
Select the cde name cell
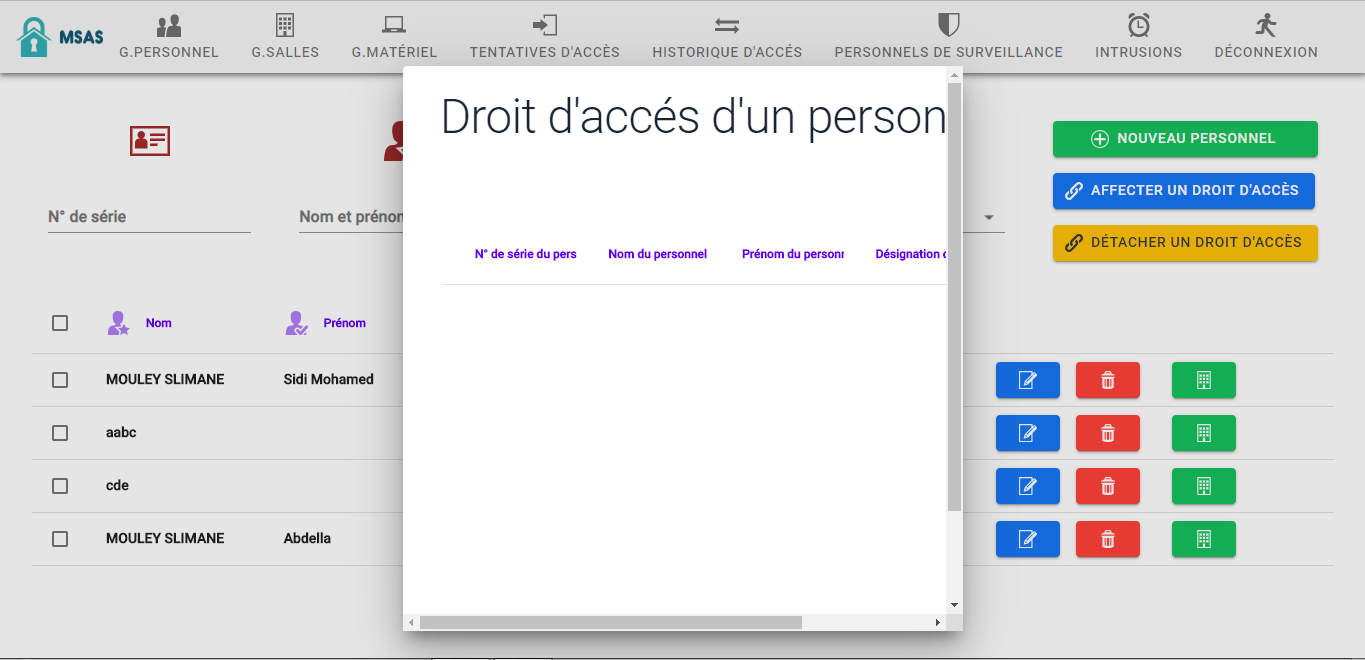tap(117, 486)
